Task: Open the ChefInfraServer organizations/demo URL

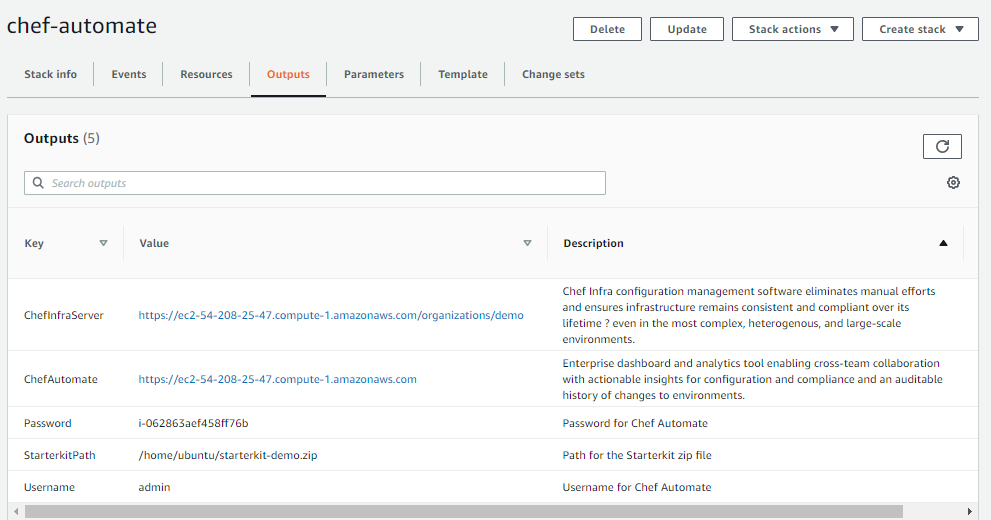Action: pos(330,315)
